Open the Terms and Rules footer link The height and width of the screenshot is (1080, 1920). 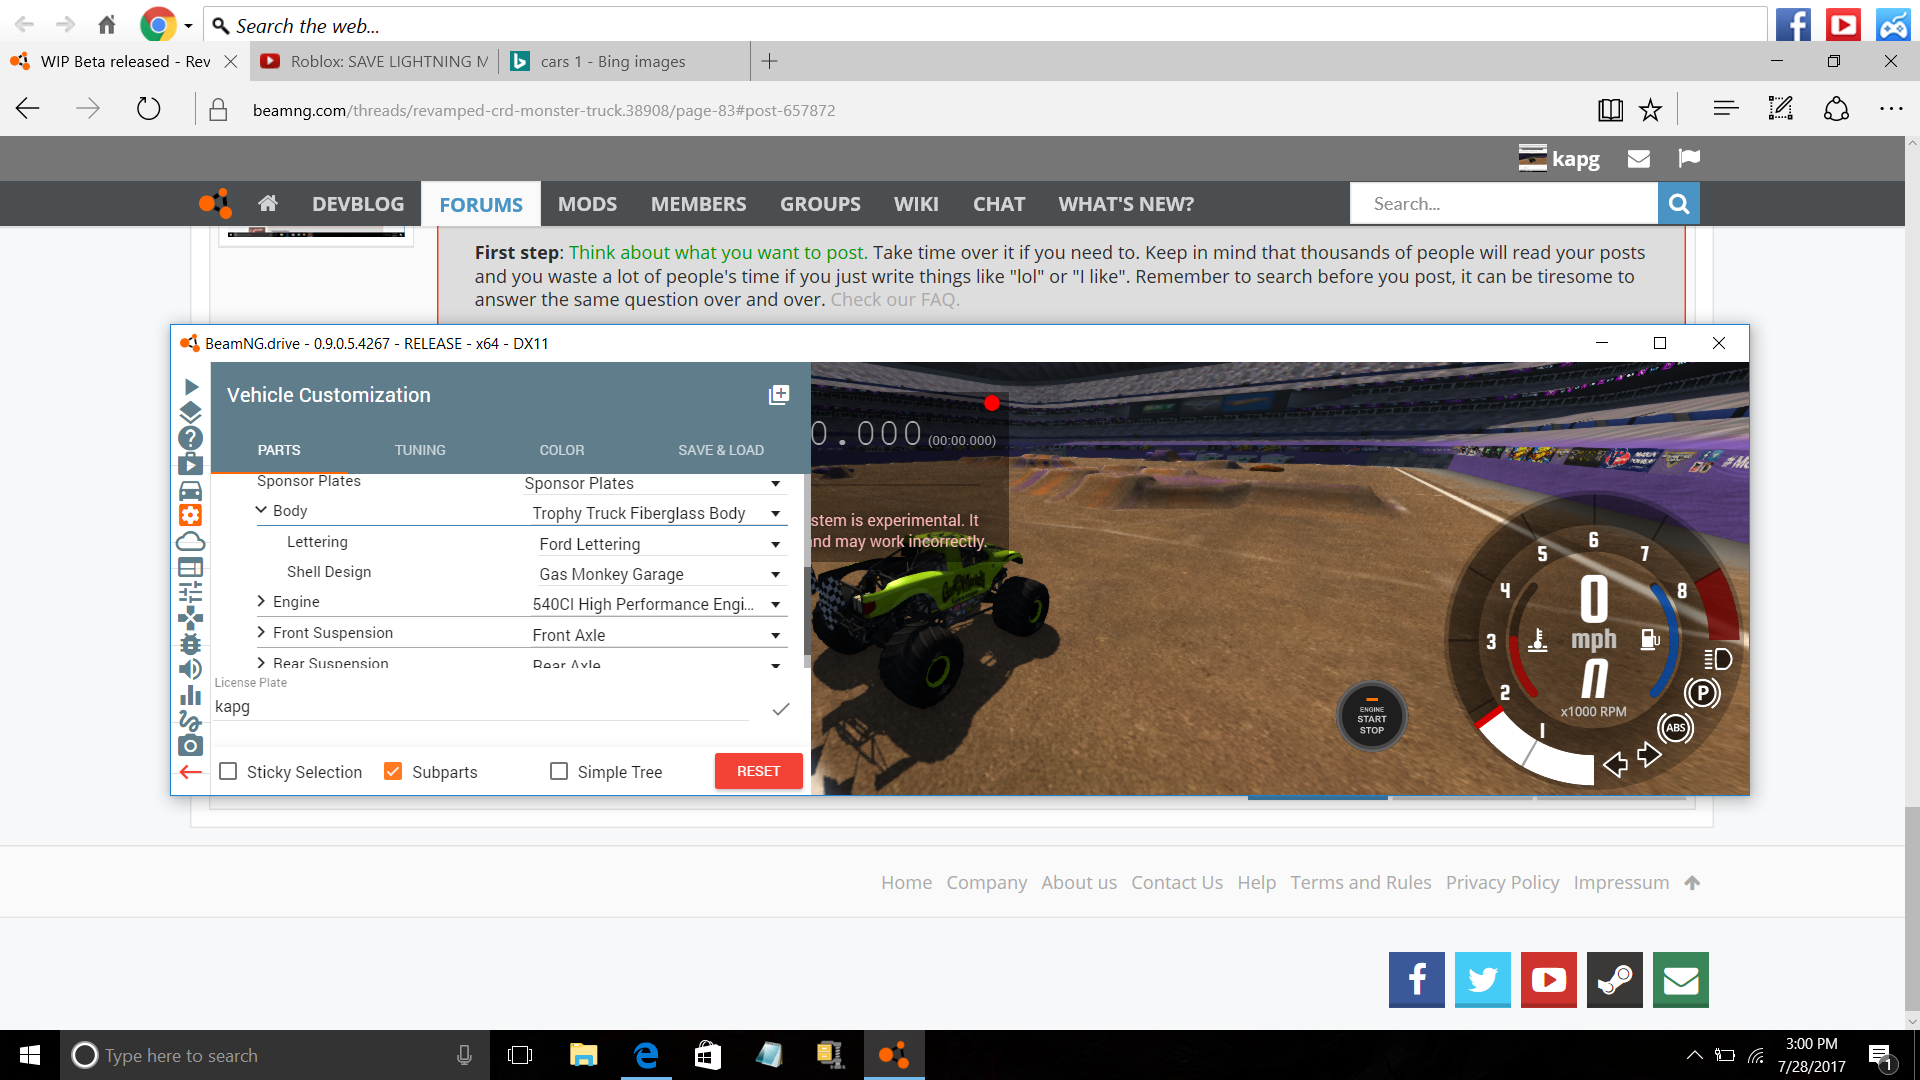[1360, 882]
